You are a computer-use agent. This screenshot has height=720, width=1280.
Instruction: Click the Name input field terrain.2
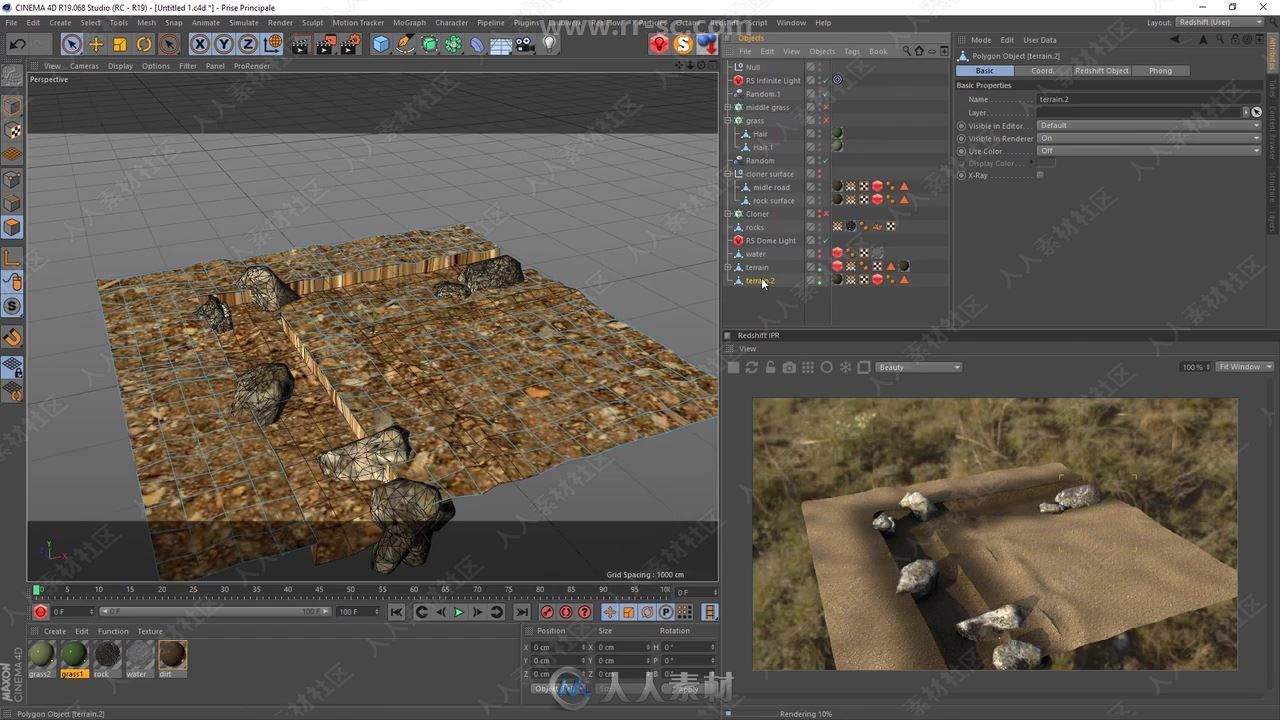pyautogui.click(x=1148, y=99)
